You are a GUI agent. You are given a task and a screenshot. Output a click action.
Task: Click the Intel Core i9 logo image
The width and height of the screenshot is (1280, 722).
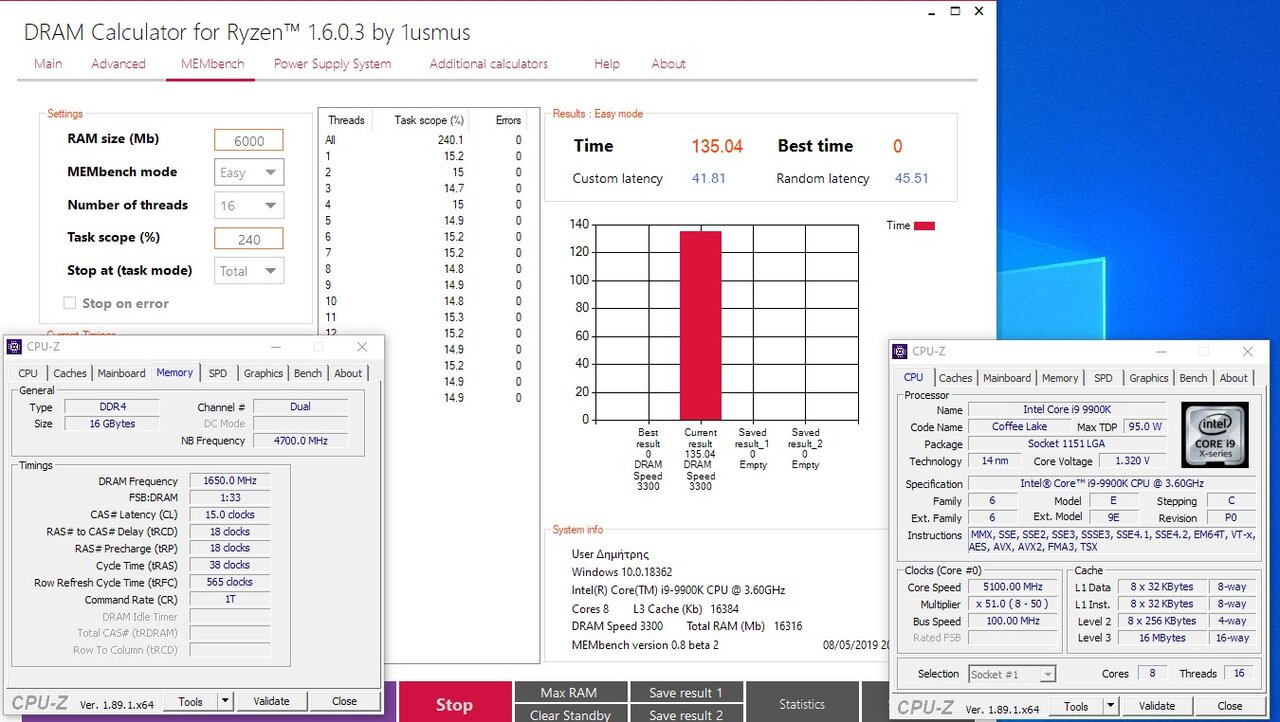pyautogui.click(x=1214, y=435)
